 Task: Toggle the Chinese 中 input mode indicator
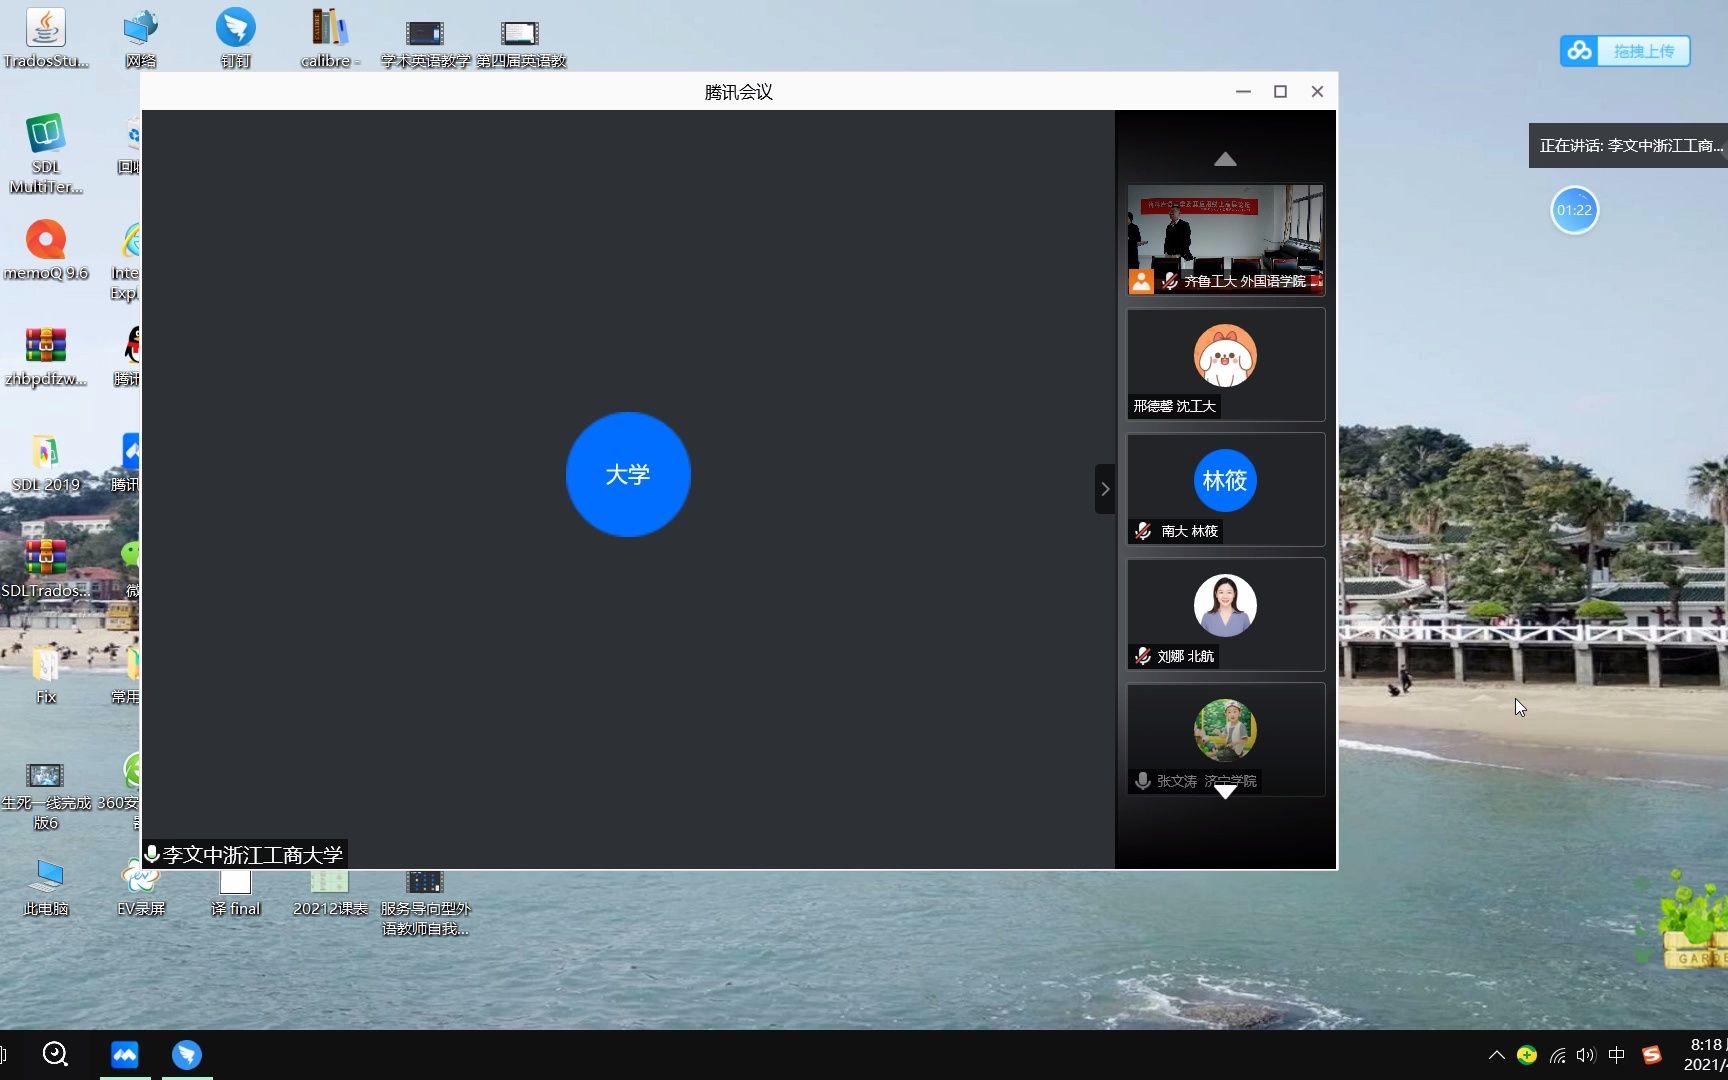pyautogui.click(x=1617, y=1055)
